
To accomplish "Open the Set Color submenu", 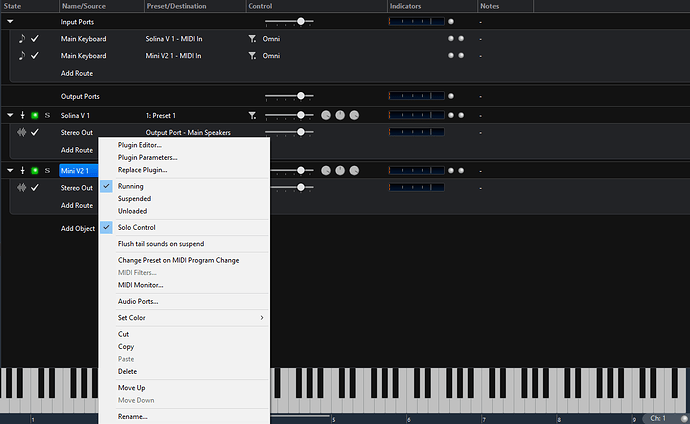I will point(184,318).
